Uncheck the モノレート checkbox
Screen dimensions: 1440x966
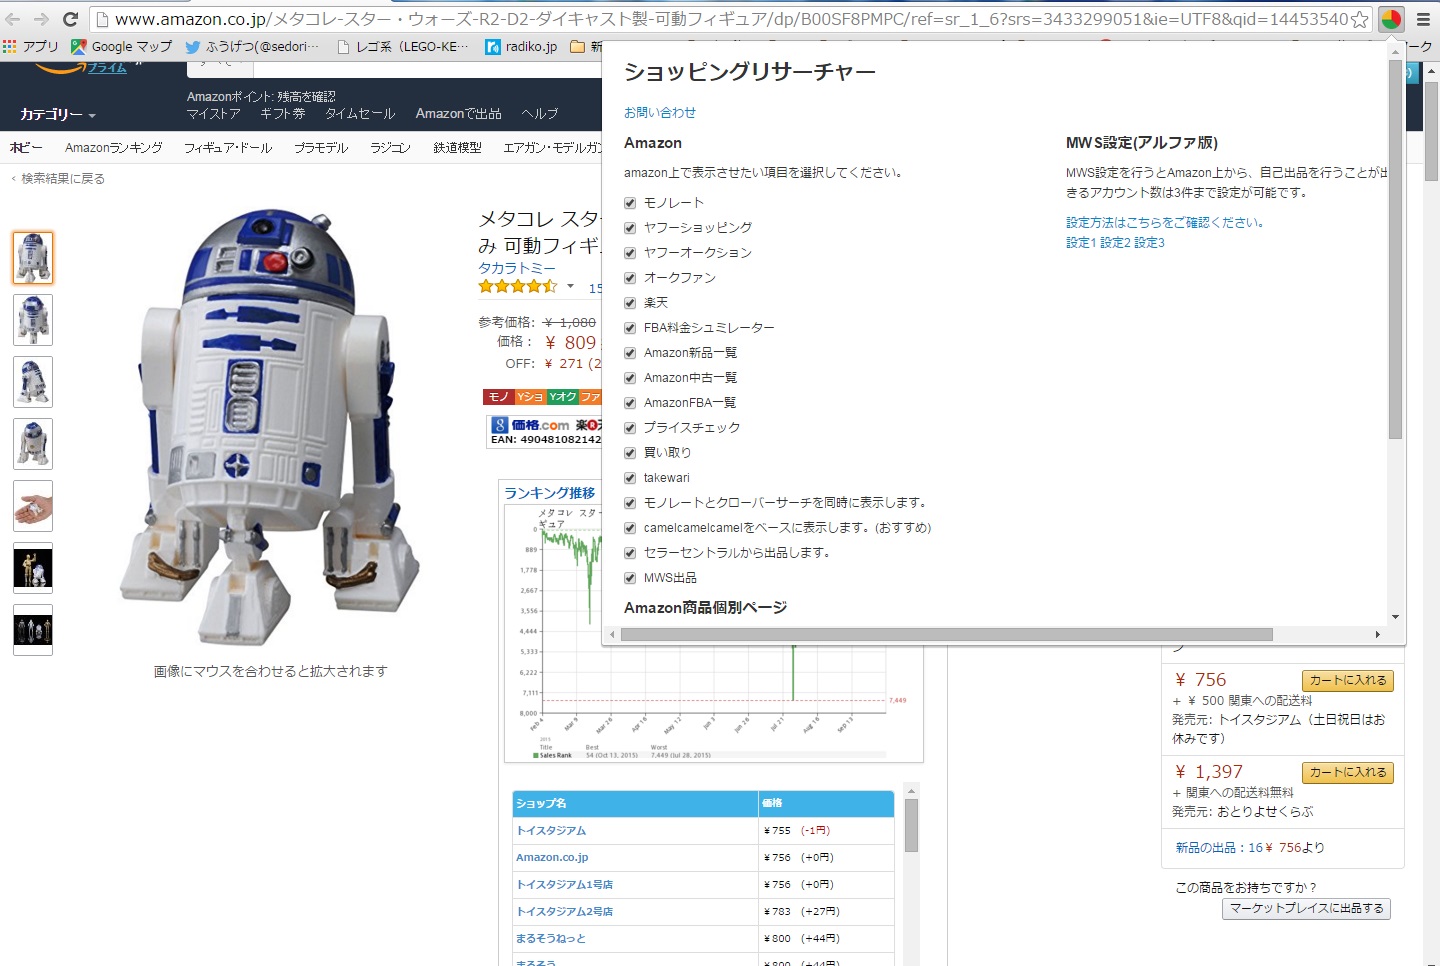[630, 203]
